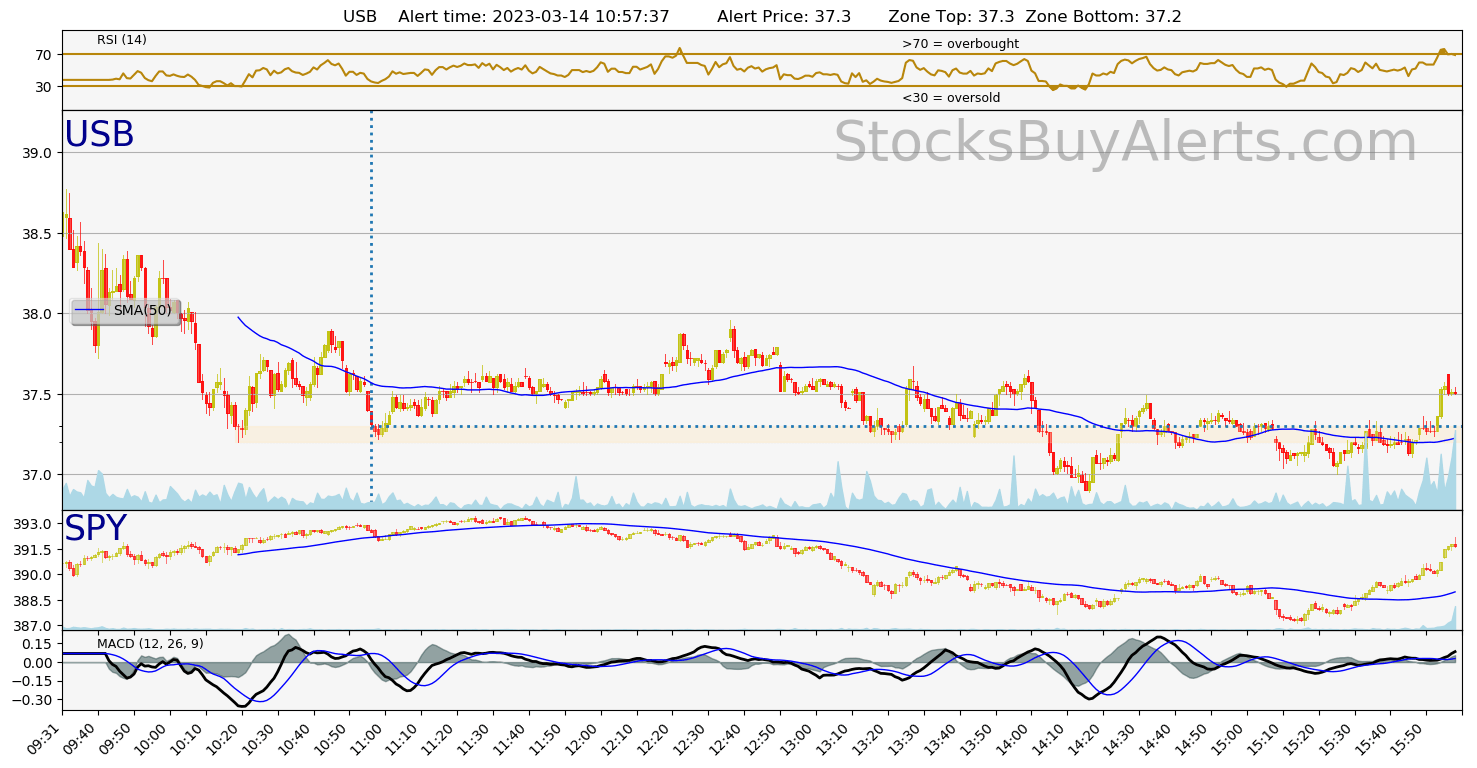Click the 38.5 price axis label
The image size is (1477, 768).
[x=38, y=234]
